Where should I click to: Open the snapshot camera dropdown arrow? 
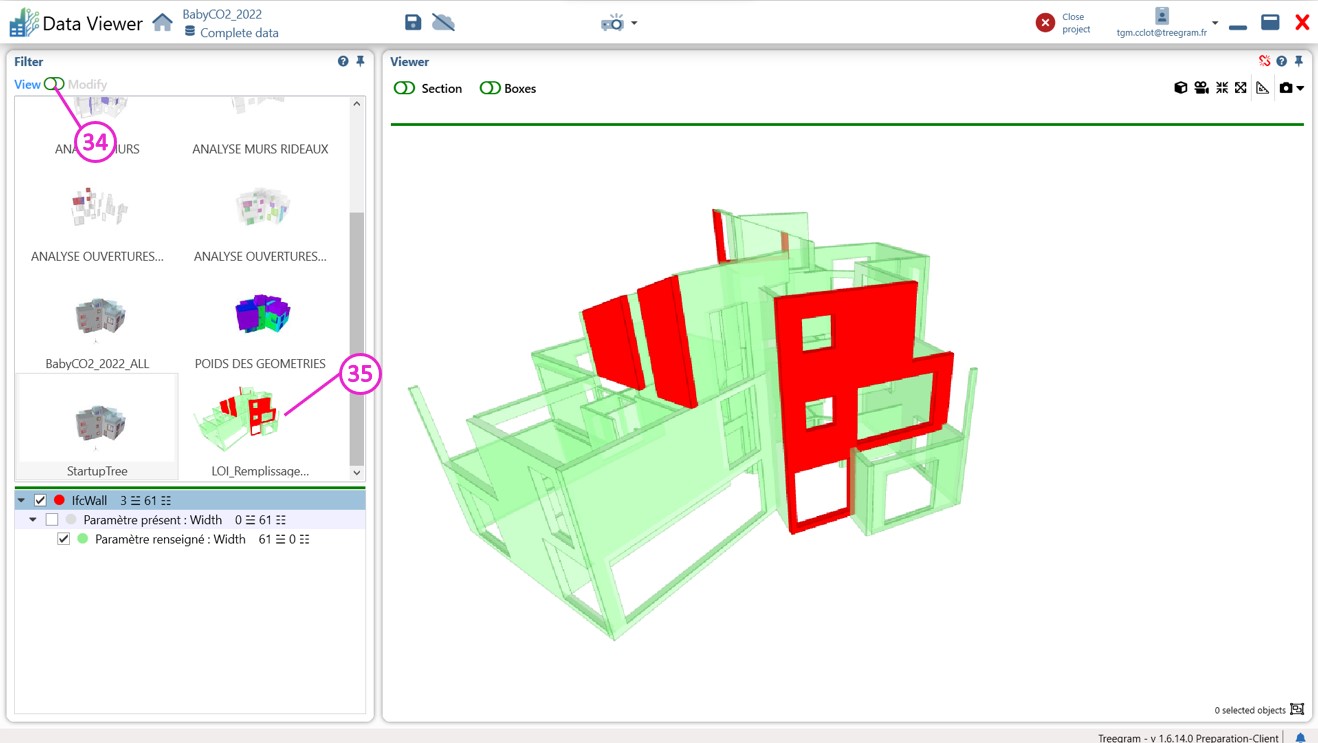[1300, 88]
